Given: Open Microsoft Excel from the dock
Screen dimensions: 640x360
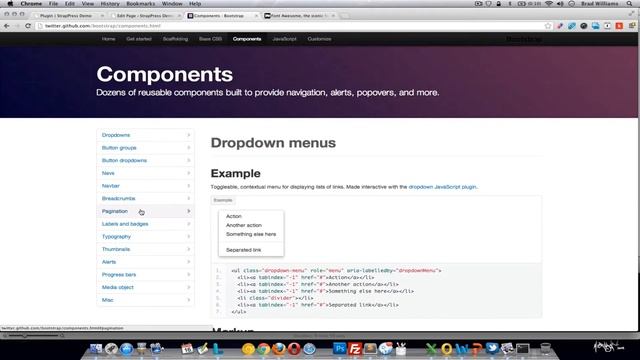Looking at the screenshot, I should point(431,349).
